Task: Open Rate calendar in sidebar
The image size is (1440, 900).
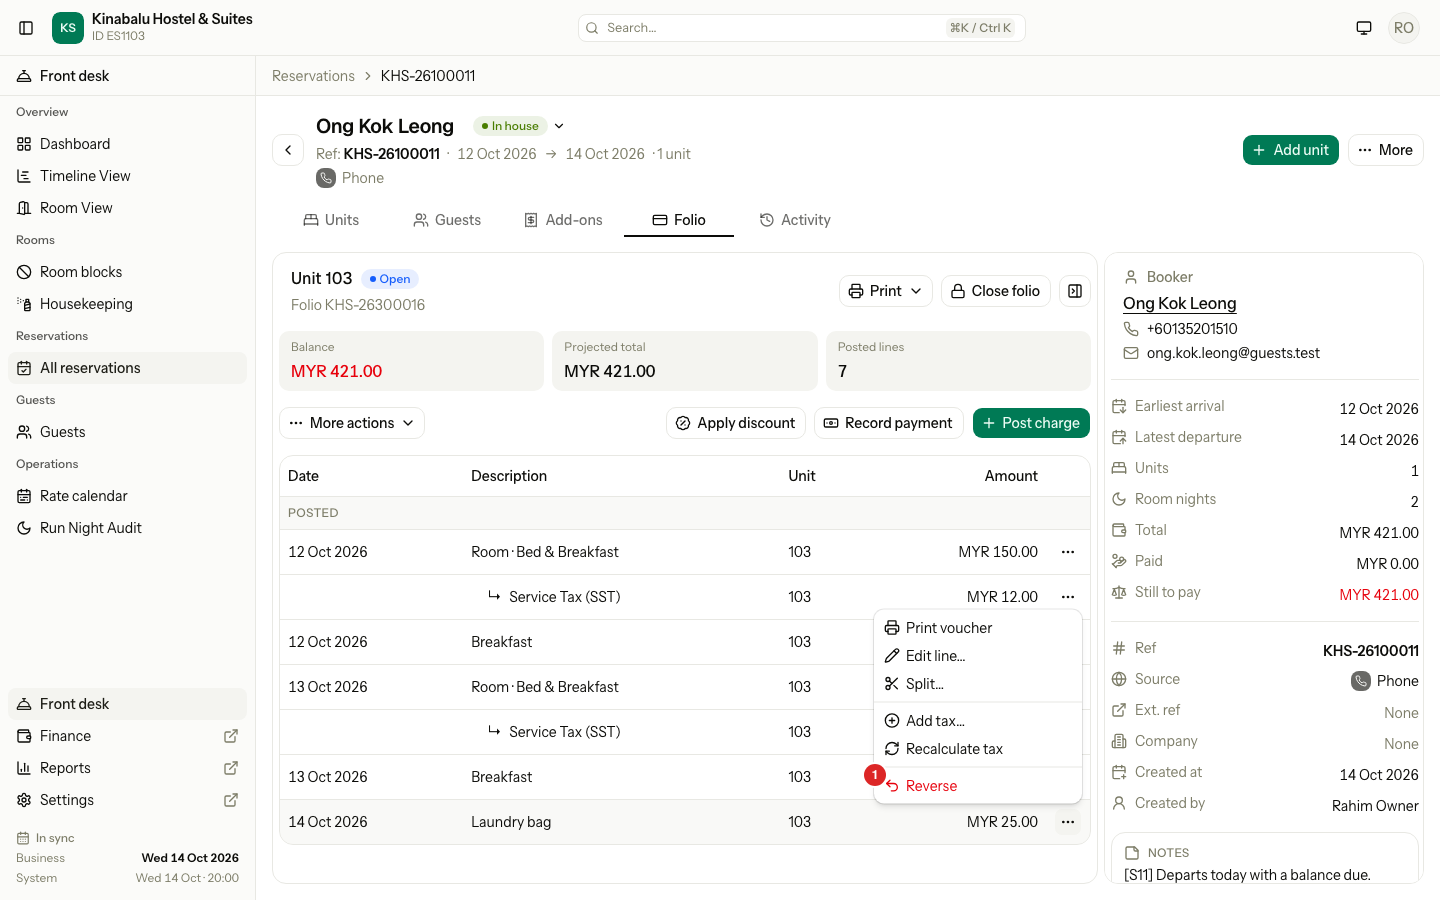Action: (x=127, y=496)
